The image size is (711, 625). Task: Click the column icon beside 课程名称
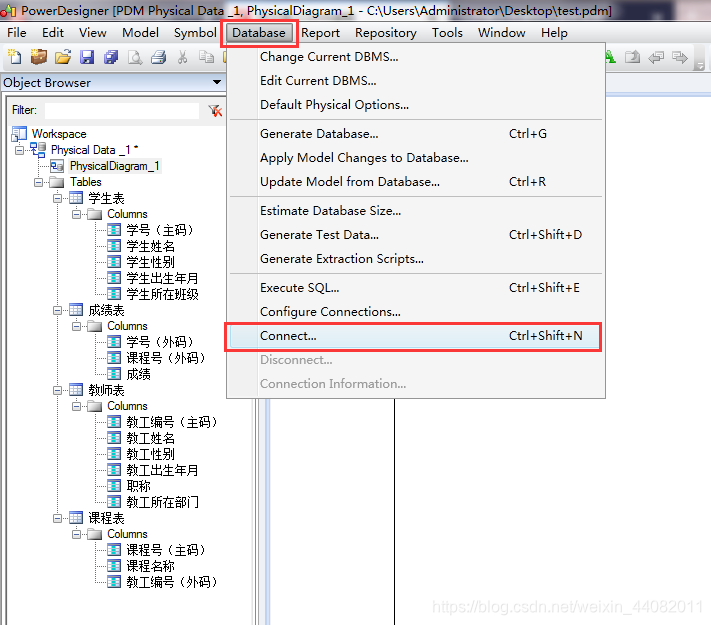pos(114,566)
